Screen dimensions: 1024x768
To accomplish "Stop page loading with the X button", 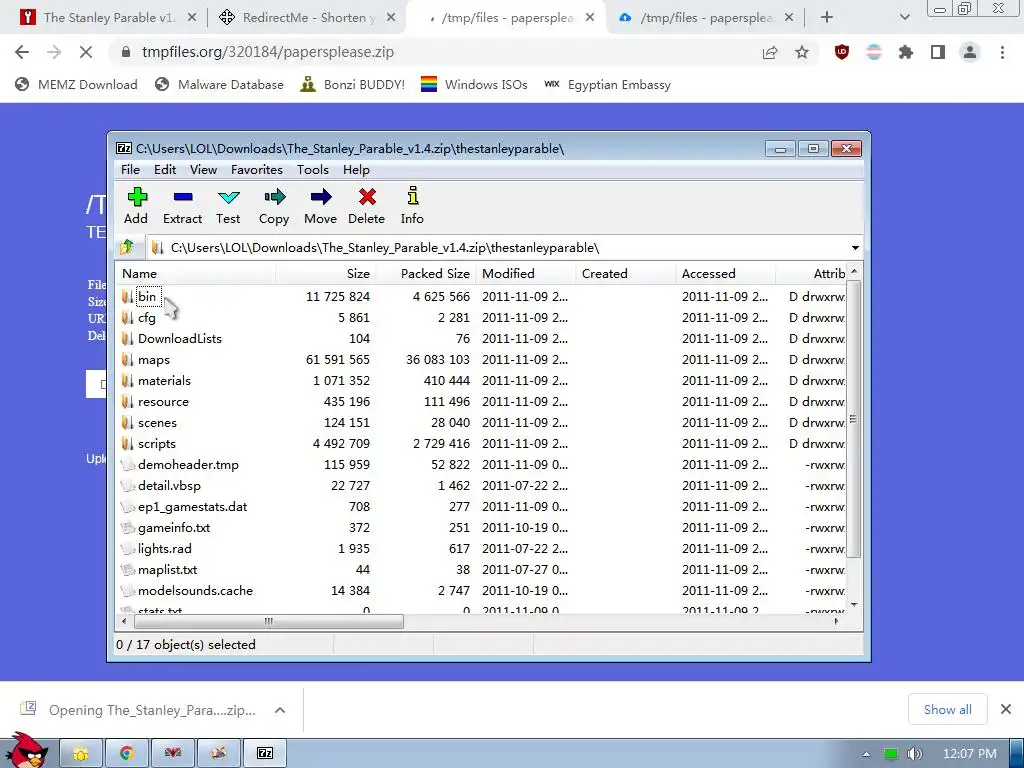I will point(86,52).
